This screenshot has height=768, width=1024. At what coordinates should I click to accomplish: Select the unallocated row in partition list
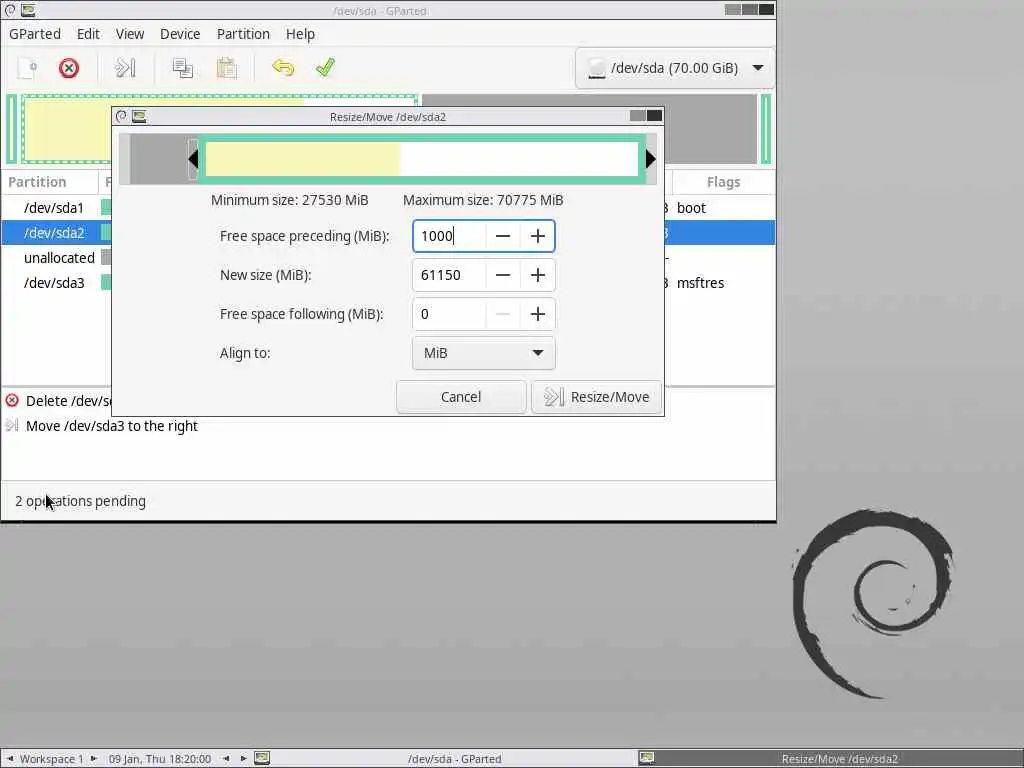tap(388, 258)
